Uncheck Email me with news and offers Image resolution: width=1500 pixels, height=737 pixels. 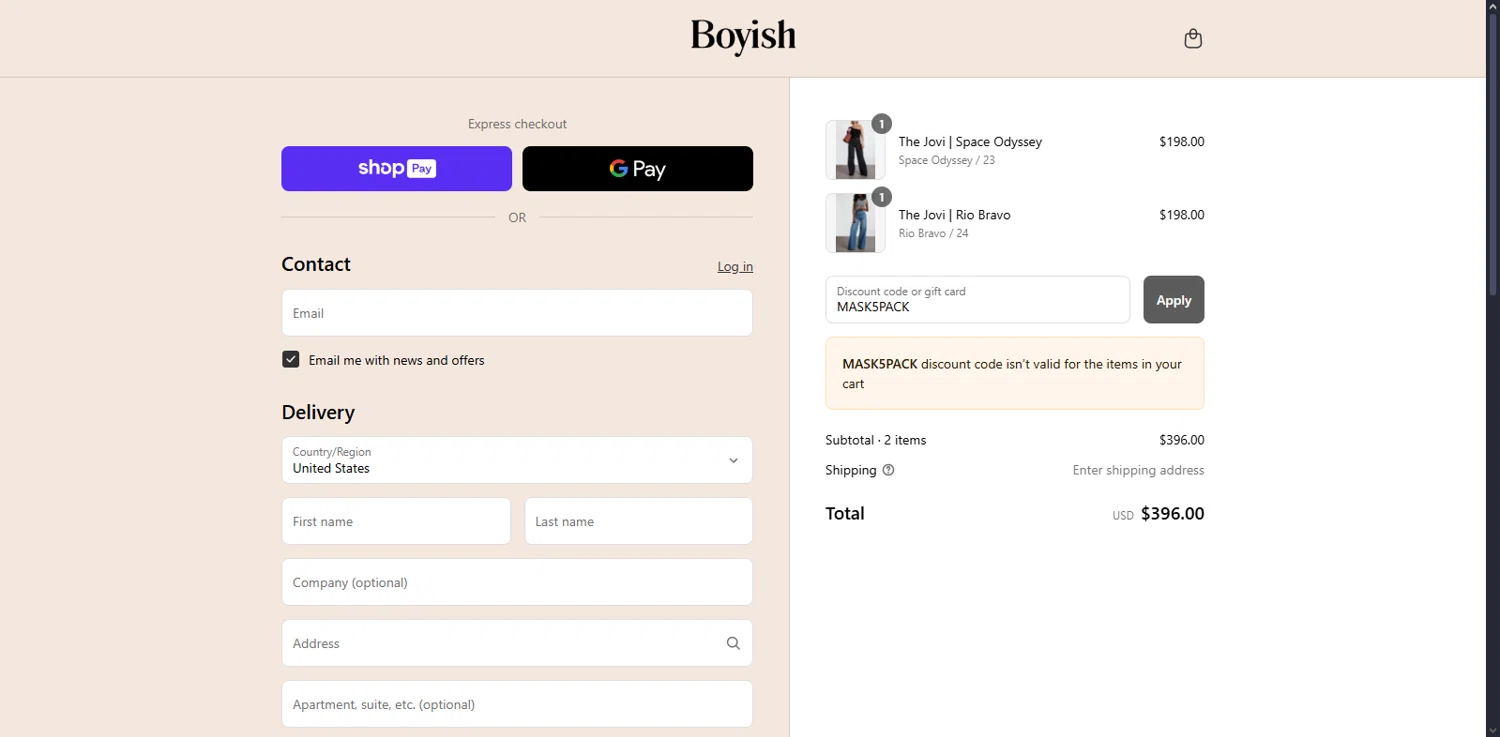[x=291, y=360]
